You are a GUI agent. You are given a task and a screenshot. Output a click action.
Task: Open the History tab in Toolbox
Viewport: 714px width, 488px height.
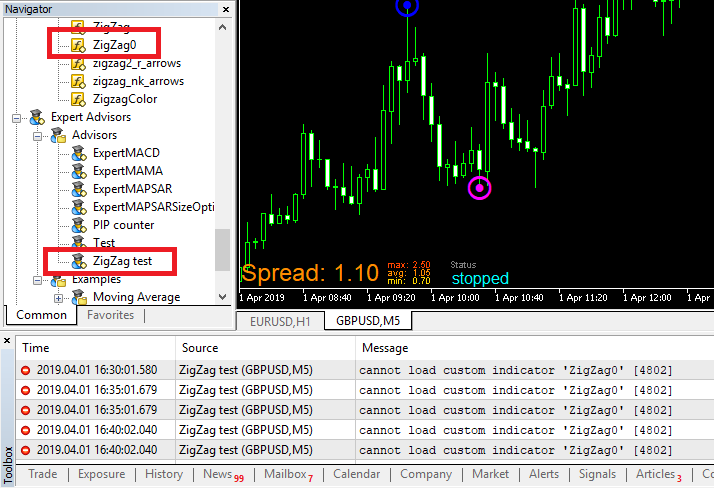click(164, 474)
